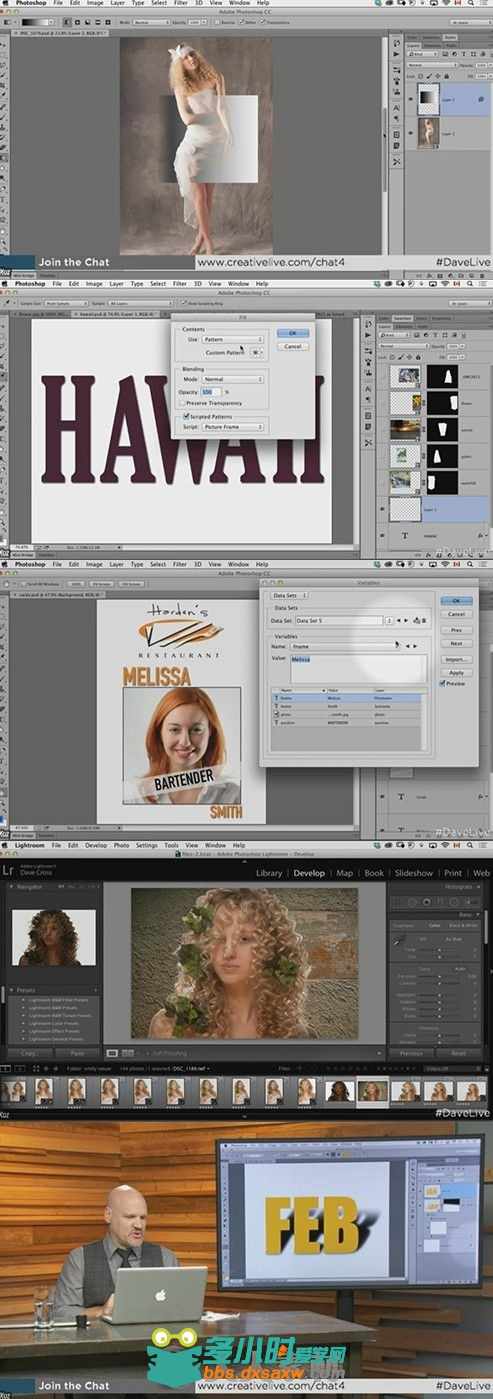Confirm the Fill dialog with OK
493x1399 pixels.
292,333
